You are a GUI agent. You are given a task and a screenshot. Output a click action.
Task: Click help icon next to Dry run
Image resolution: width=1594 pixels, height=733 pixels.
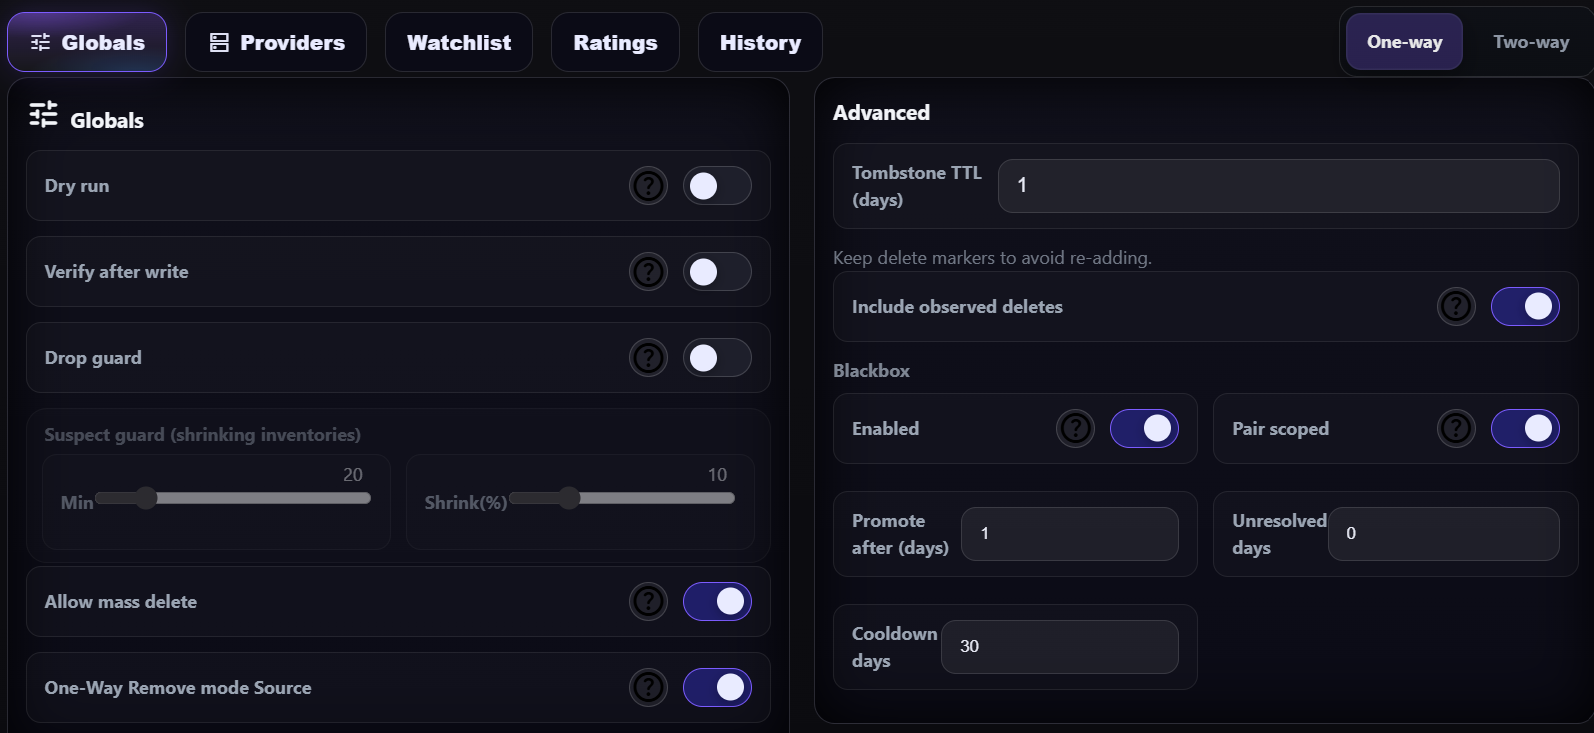[x=648, y=186]
